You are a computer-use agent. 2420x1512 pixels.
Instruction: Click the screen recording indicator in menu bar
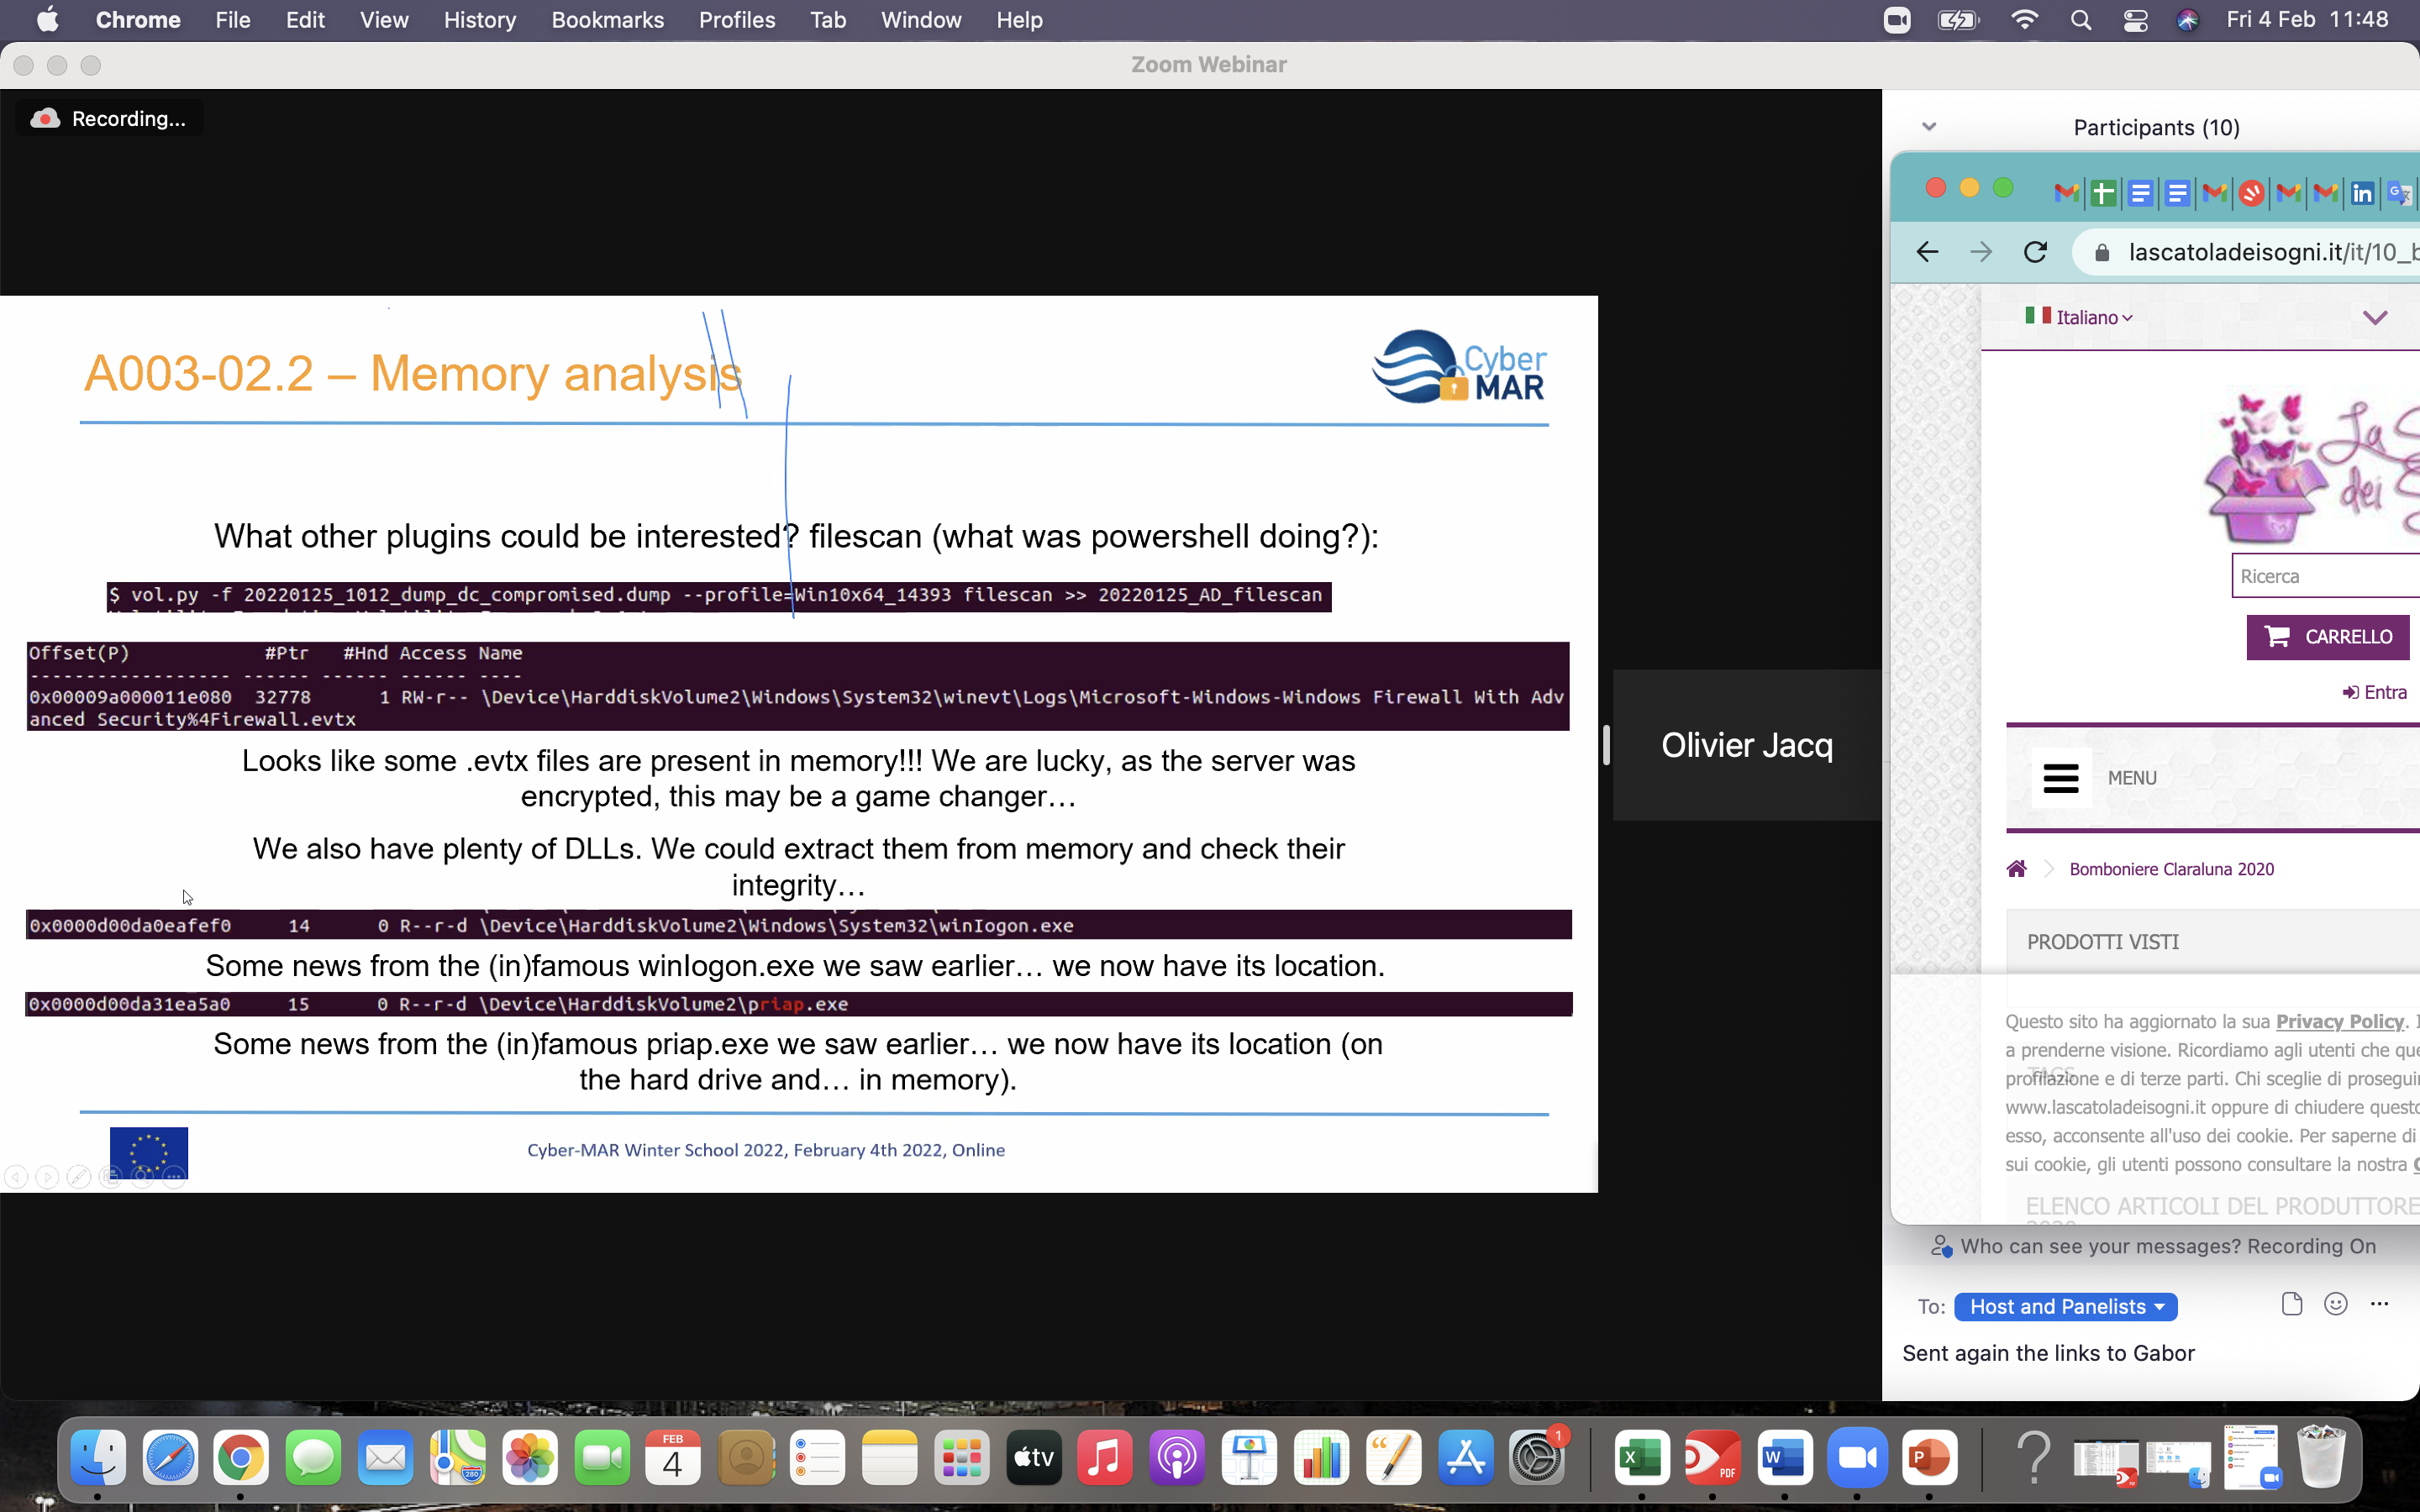(1896, 20)
